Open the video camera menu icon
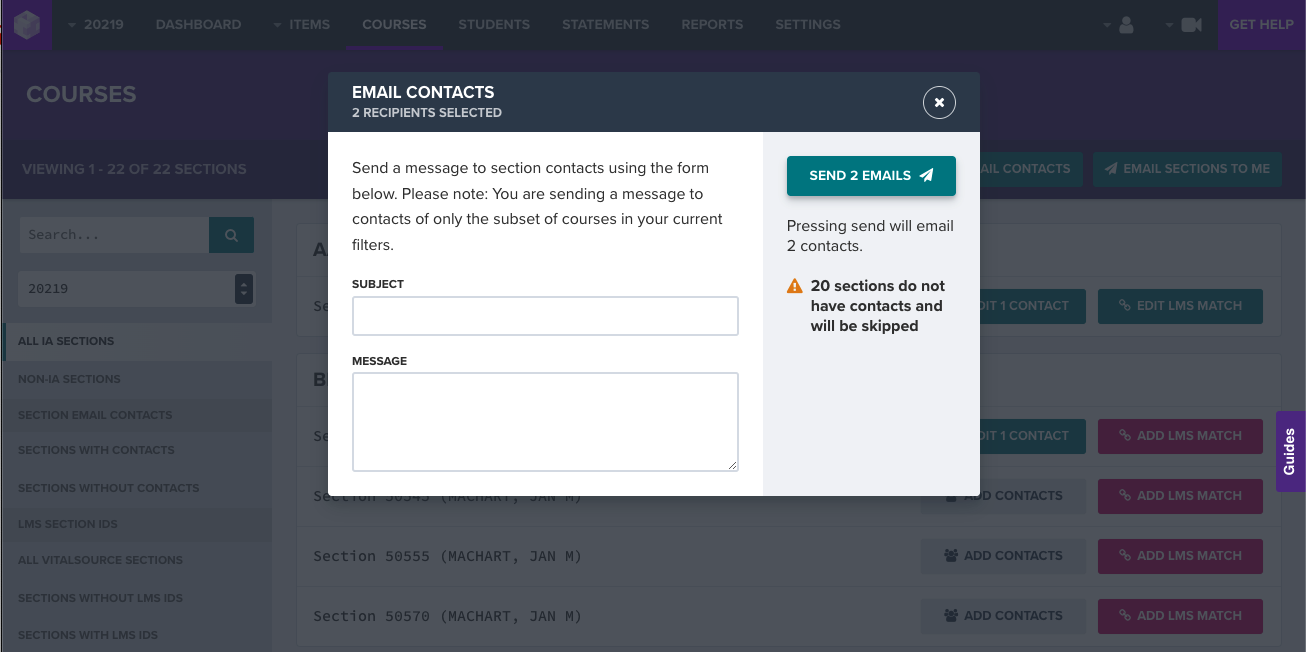This screenshot has height=652, width=1306. pos(1191,25)
